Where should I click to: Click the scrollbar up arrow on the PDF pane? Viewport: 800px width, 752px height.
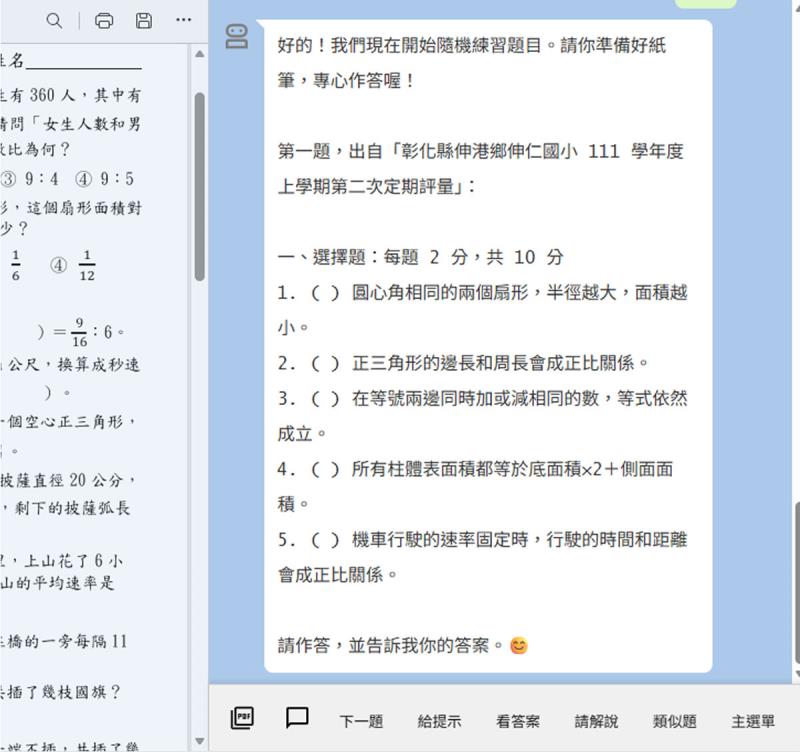click(199, 53)
